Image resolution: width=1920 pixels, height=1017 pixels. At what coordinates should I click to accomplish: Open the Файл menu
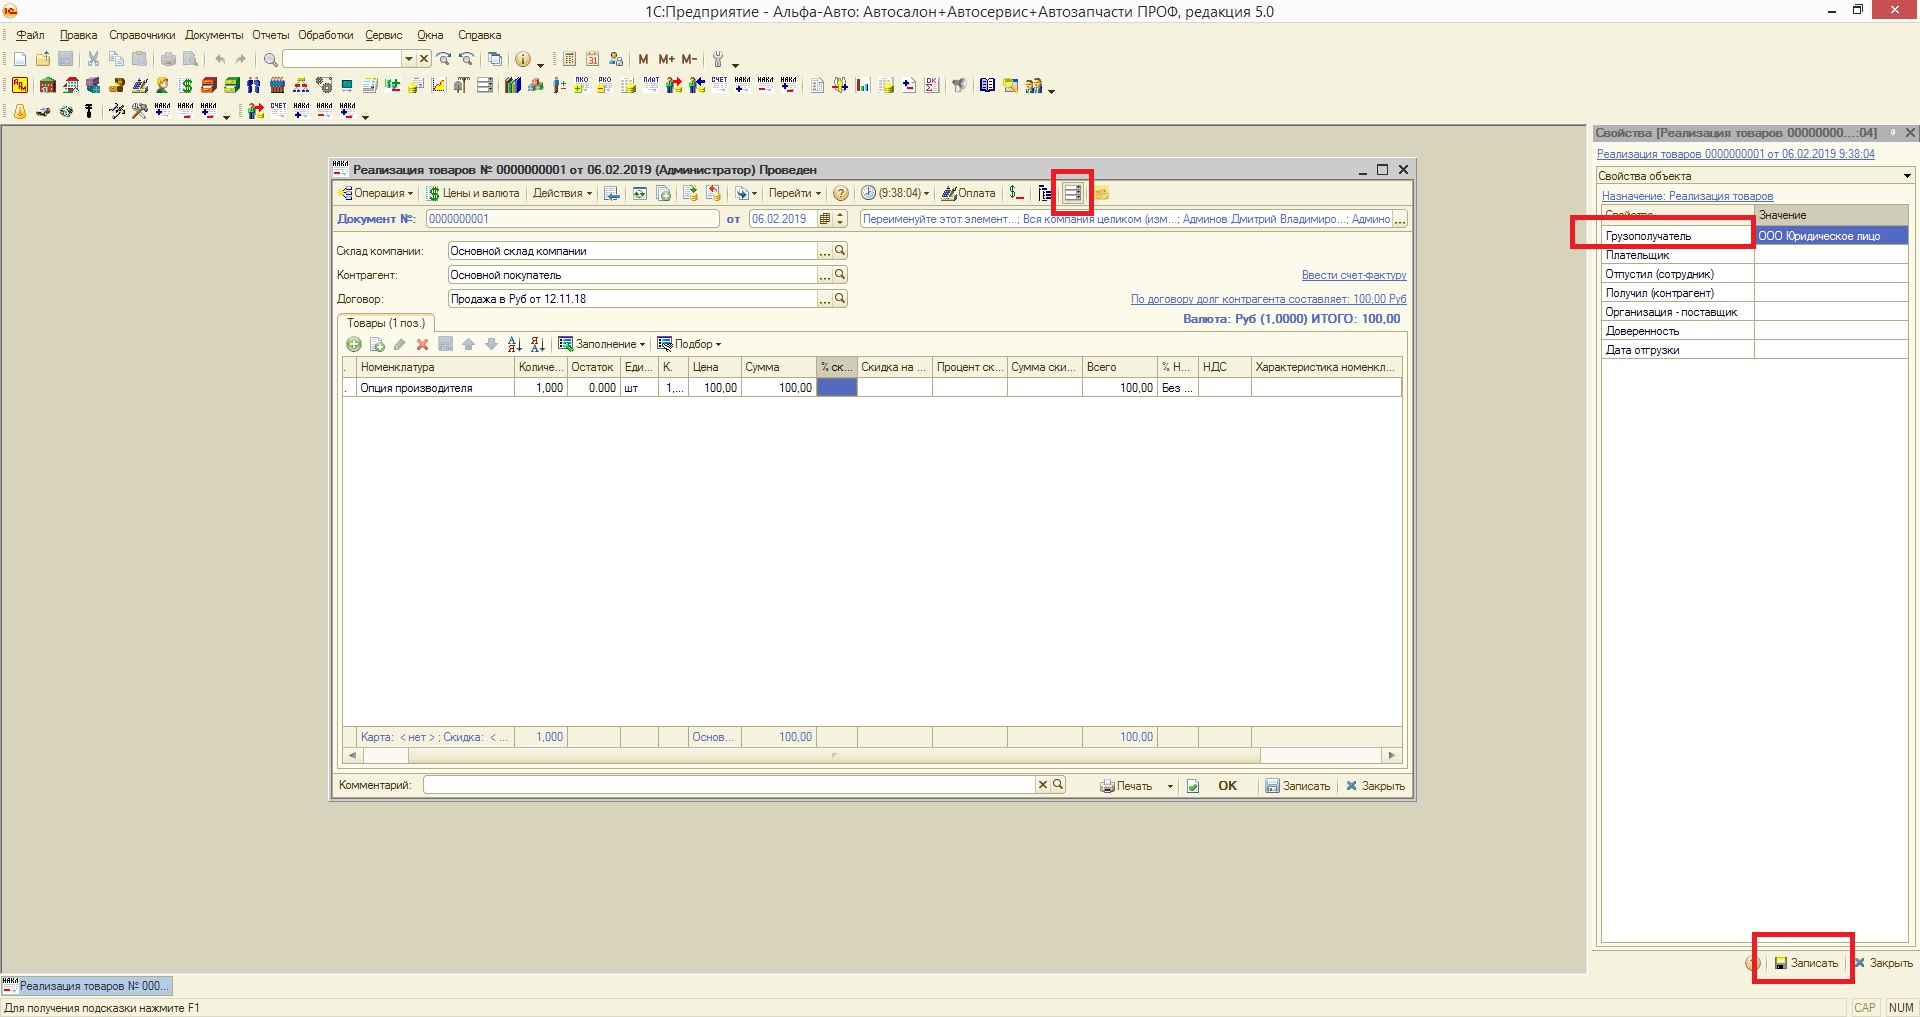[30, 35]
